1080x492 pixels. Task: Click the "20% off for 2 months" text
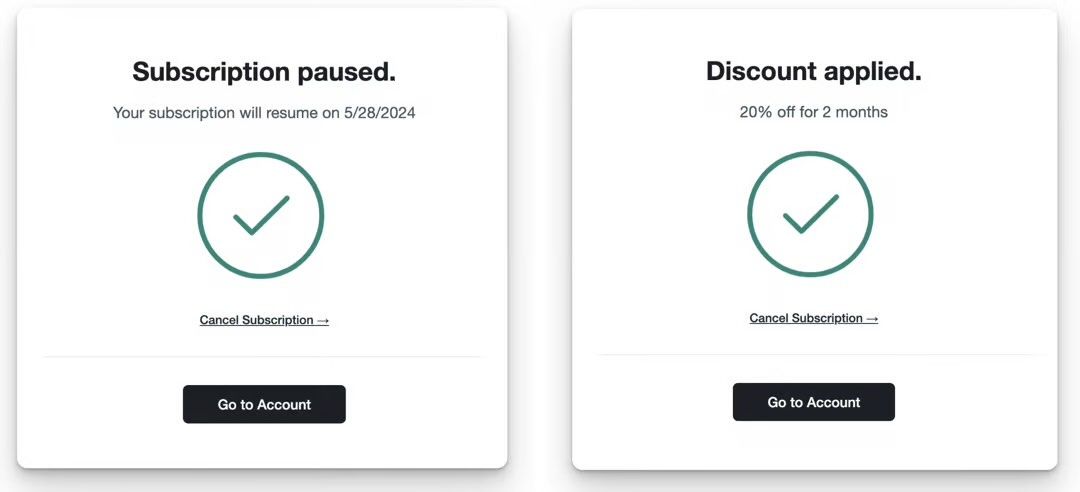(x=813, y=112)
